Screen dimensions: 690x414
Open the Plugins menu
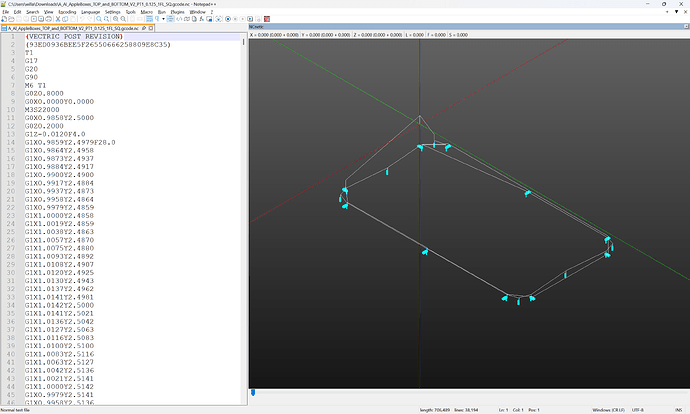[x=177, y=12]
